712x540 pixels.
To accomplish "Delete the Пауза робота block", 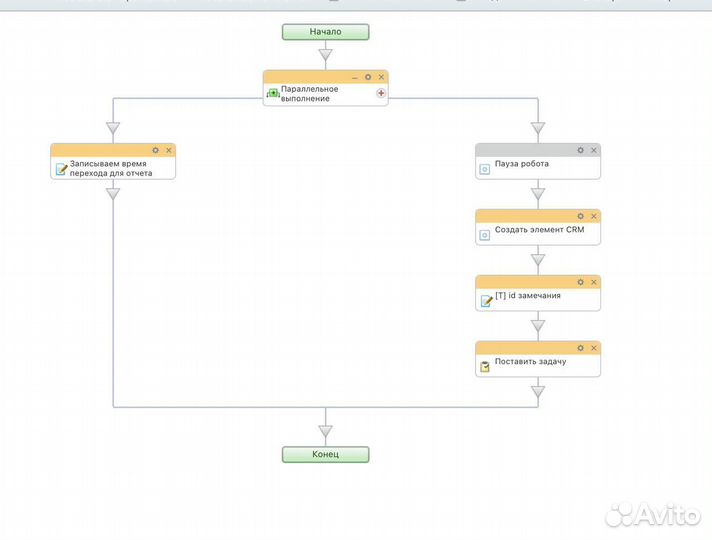I will pos(593,150).
